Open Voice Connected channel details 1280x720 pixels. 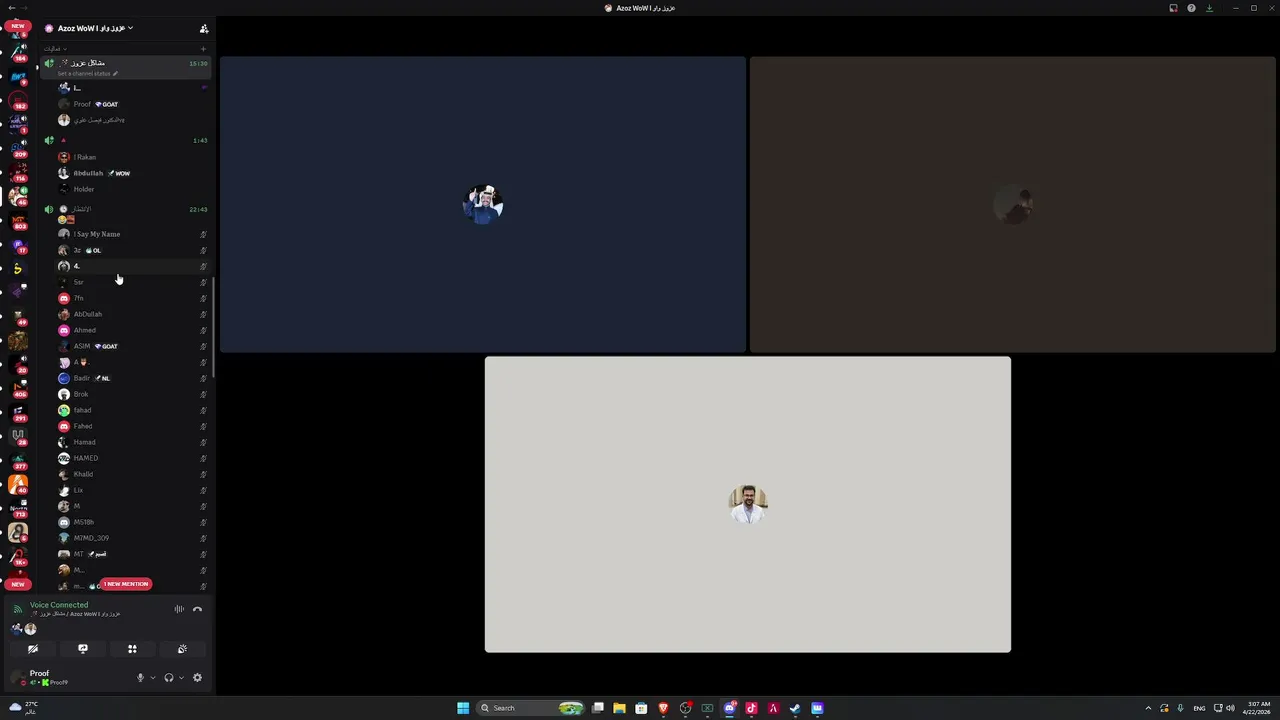coord(59,605)
